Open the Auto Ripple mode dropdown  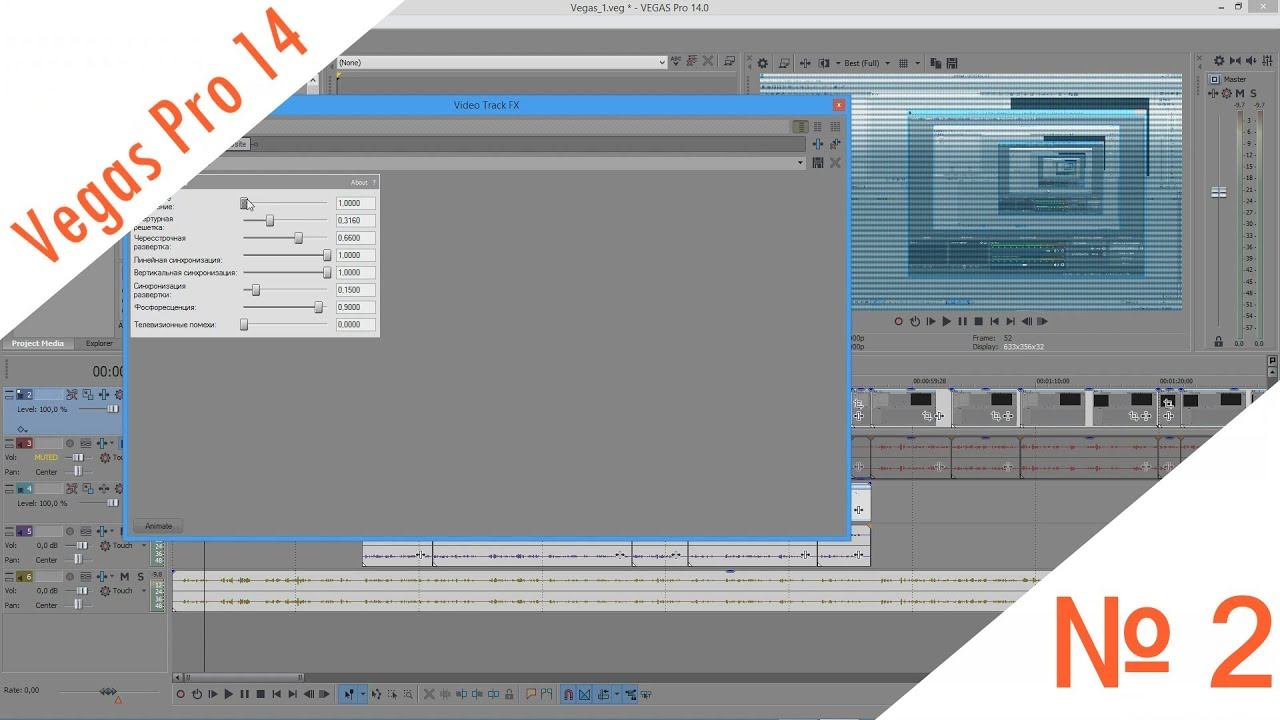click(617, 694)
